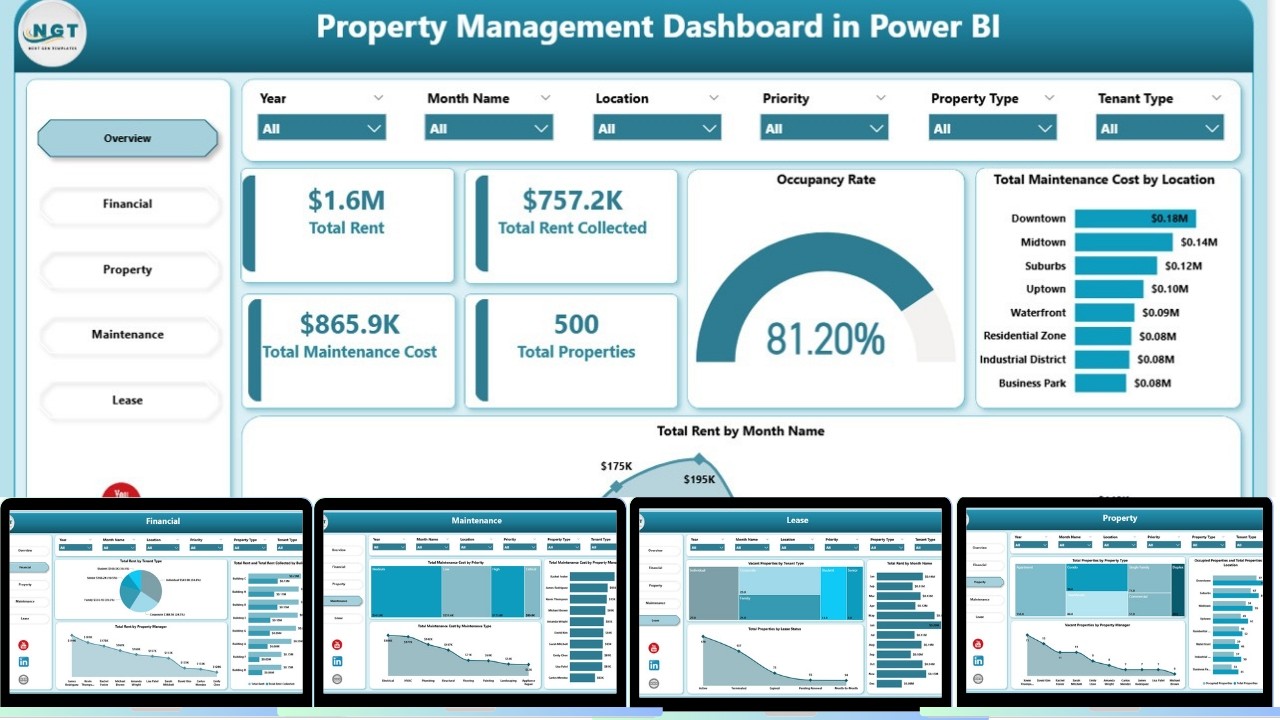Open the Lease page laptop thumbnail
This screenshot has height=720, width=1280.
tap(790, 605)
